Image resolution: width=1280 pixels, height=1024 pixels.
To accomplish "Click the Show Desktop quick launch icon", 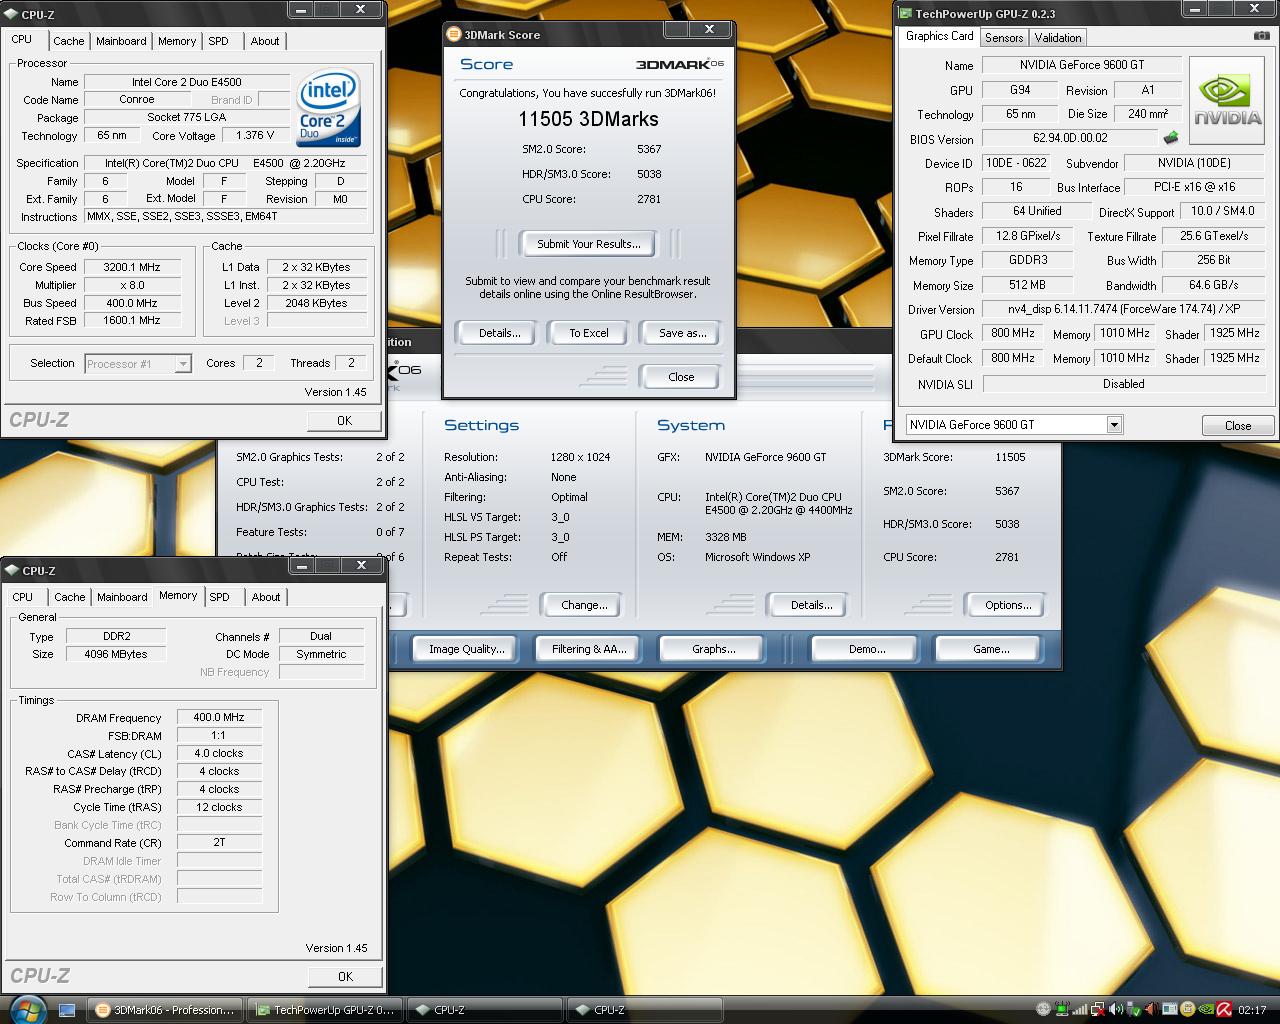I will pos(67,1010).
